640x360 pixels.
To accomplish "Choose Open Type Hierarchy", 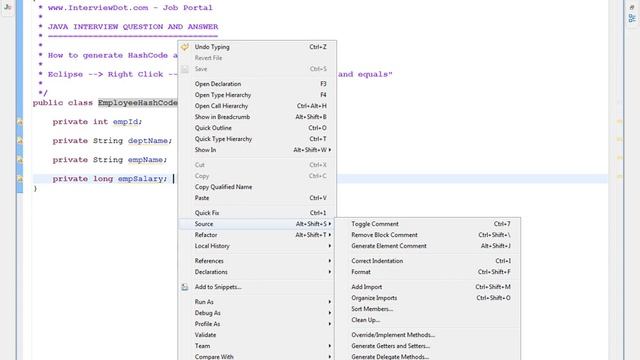I will pyautogui.click(x=257, y=95).
